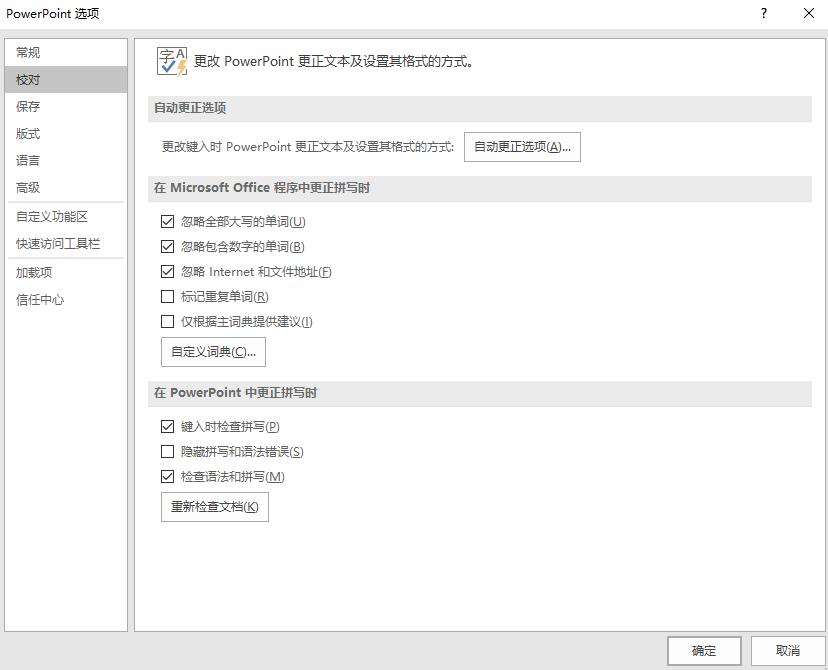The image size is (828, 670).
Task: Click 重新检查文档(K) button
Action: click(x=215, y=507)
